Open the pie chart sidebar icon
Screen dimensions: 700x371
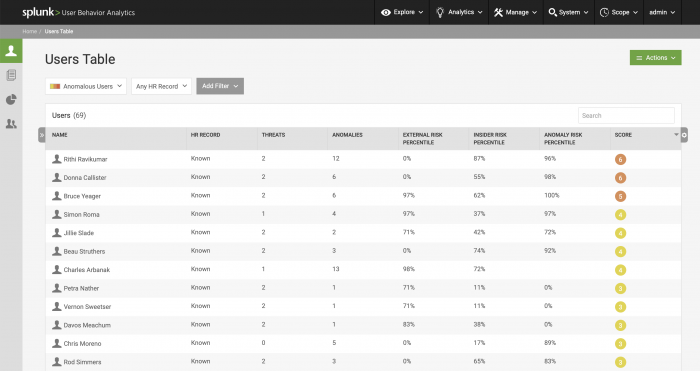click(x=11, y=99)
